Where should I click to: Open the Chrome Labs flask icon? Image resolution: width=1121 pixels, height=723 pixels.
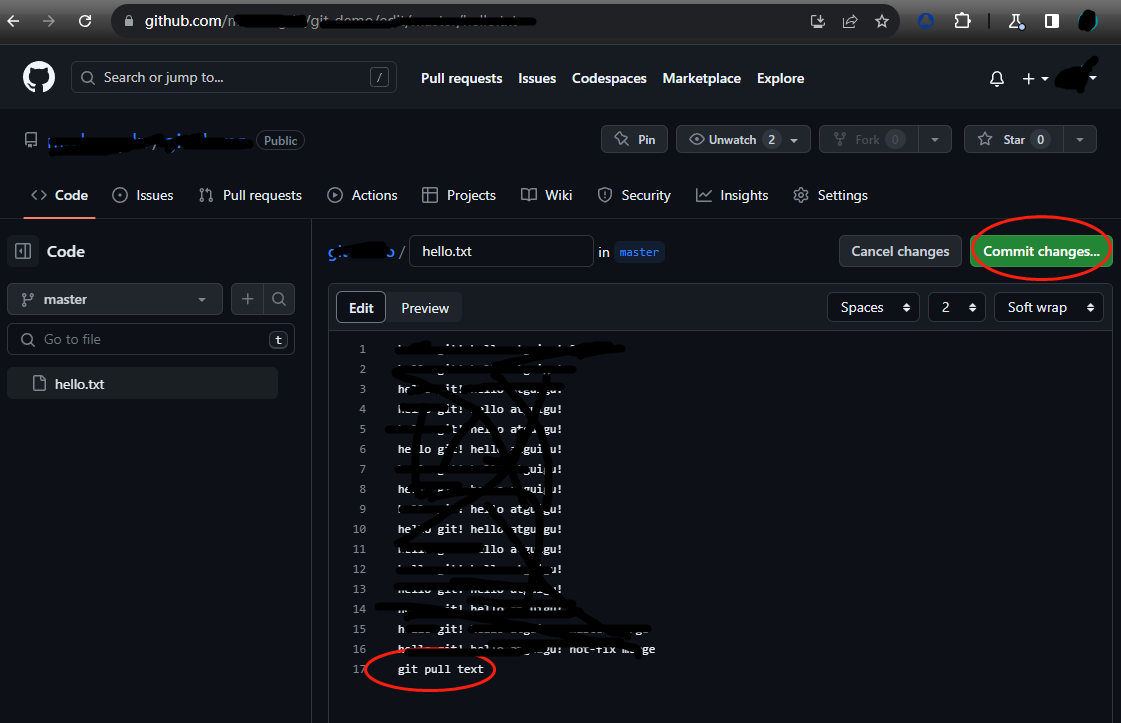pos(1016,21)
